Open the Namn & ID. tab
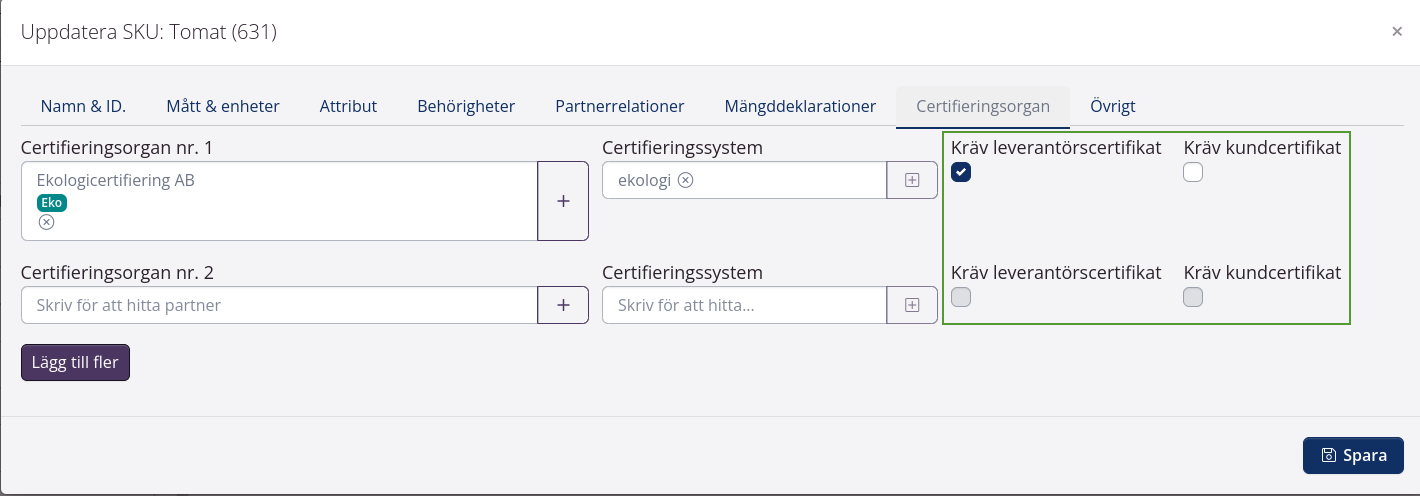1420x496 pixels. (x=83, y=106)
